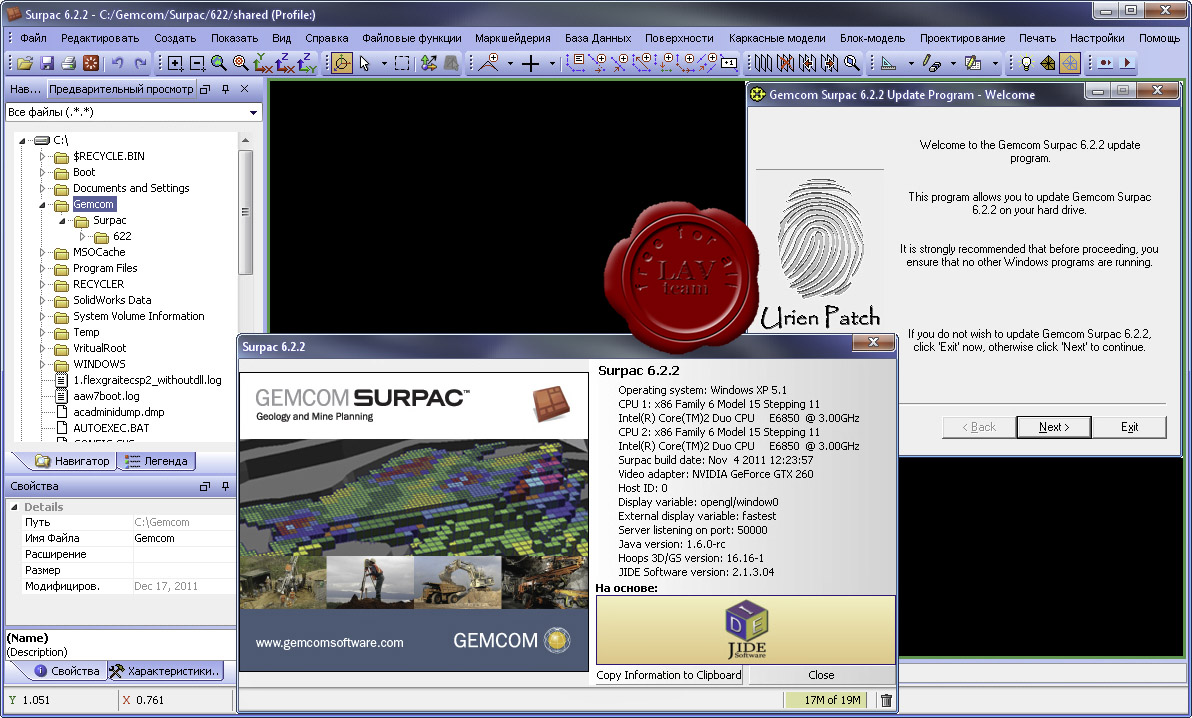The height and width of the screenshot is (718, 1192).
Task: Click the section planes icon without overlay
Action: point(763,63)
